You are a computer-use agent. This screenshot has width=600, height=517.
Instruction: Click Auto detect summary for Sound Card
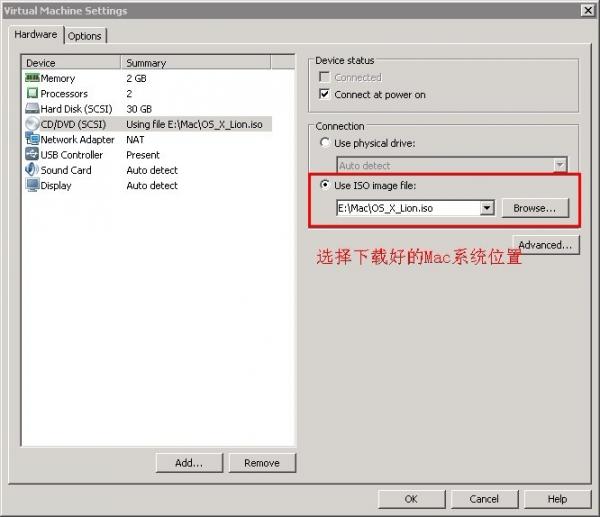coord(152,170)
